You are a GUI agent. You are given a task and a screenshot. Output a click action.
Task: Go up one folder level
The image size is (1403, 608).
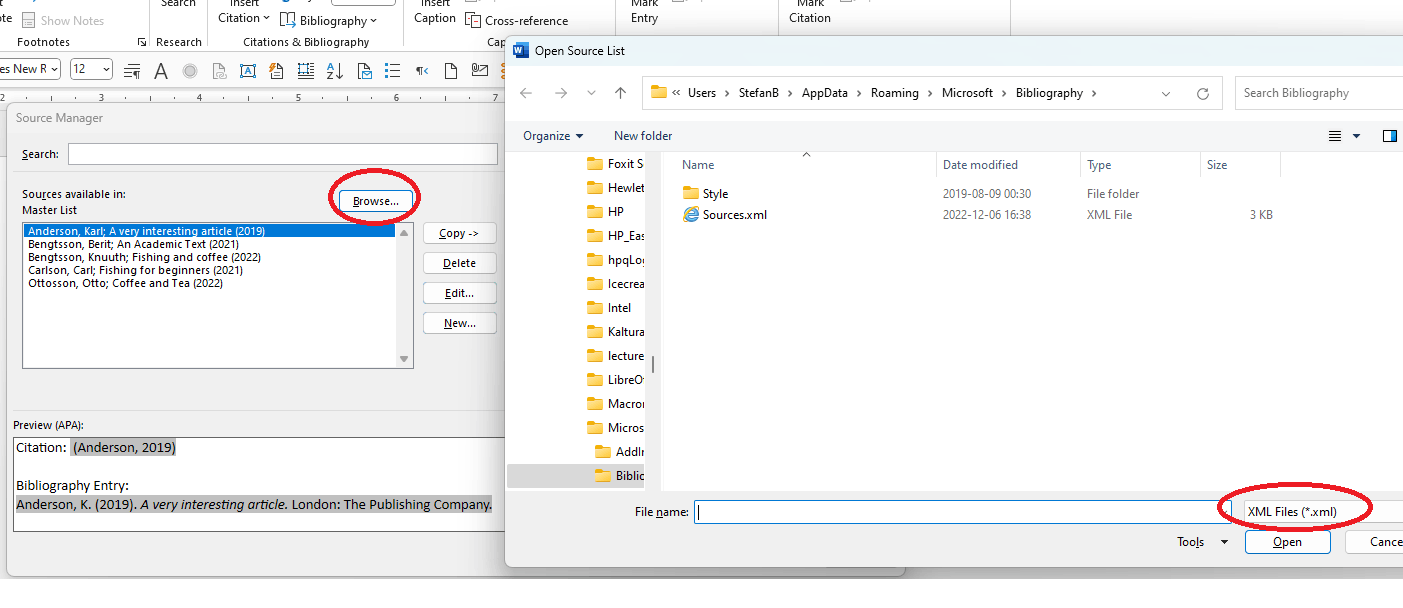pos(620,93)
